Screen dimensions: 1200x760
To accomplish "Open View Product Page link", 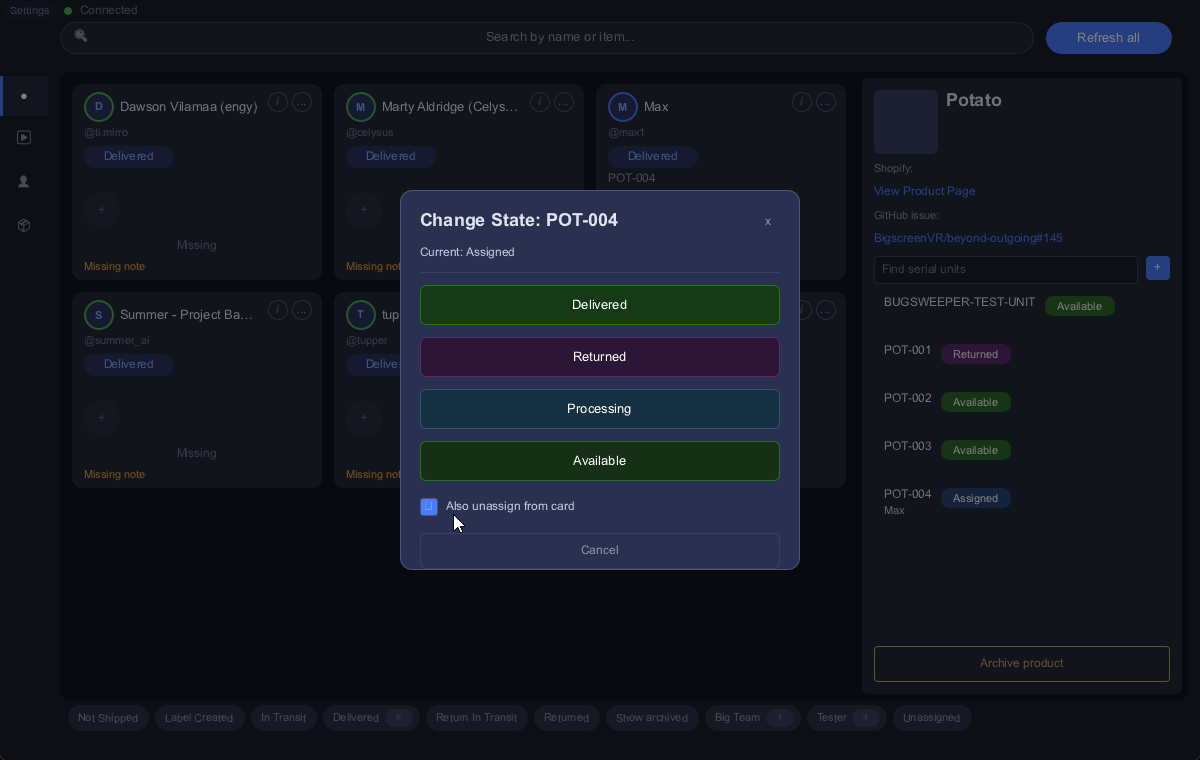I will 924,191.
